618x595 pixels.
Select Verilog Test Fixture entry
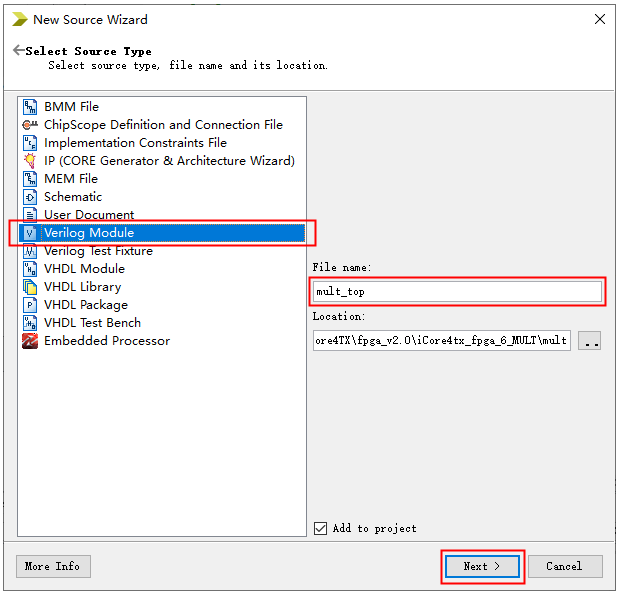(97, 251)
